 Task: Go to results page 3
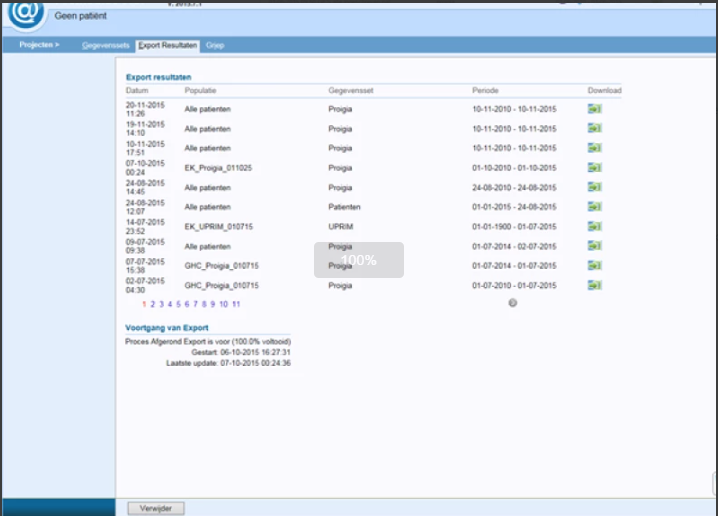pyautogui.click(x=161, y=304)
